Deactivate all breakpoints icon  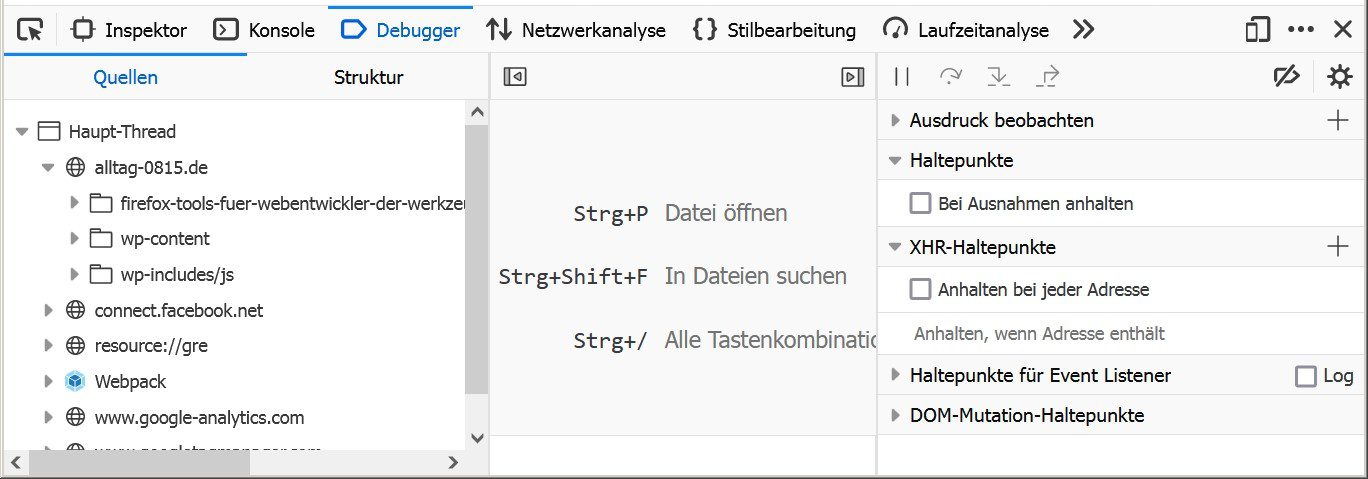(x=1286, y=77)
